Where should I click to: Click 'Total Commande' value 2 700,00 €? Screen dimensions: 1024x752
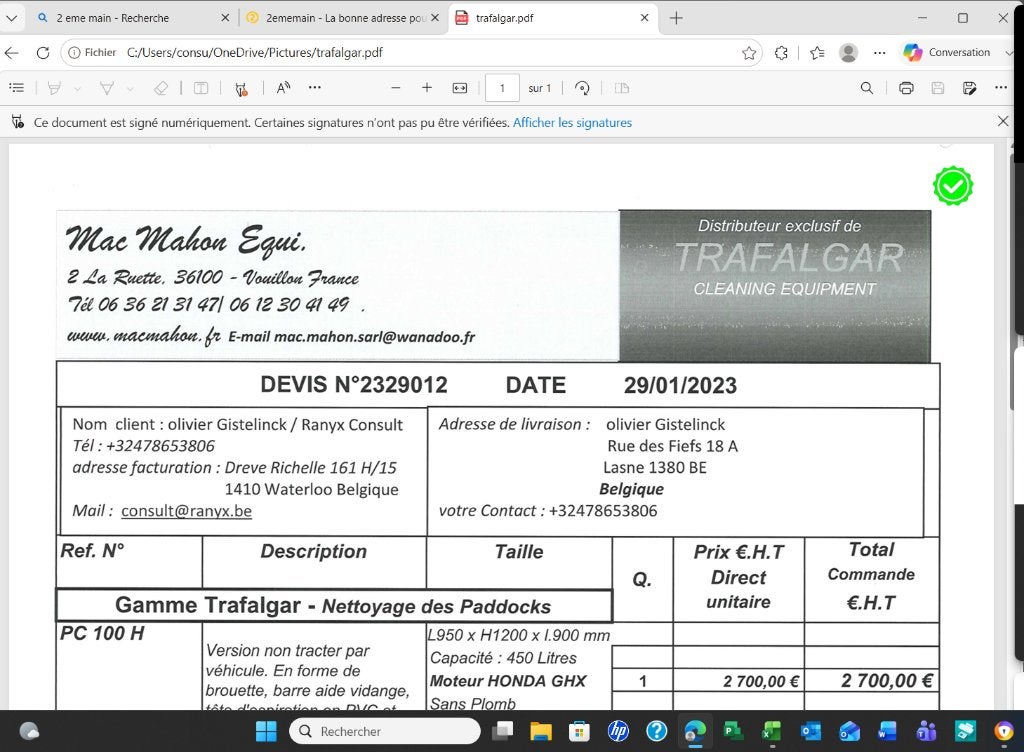pos(886,681)
